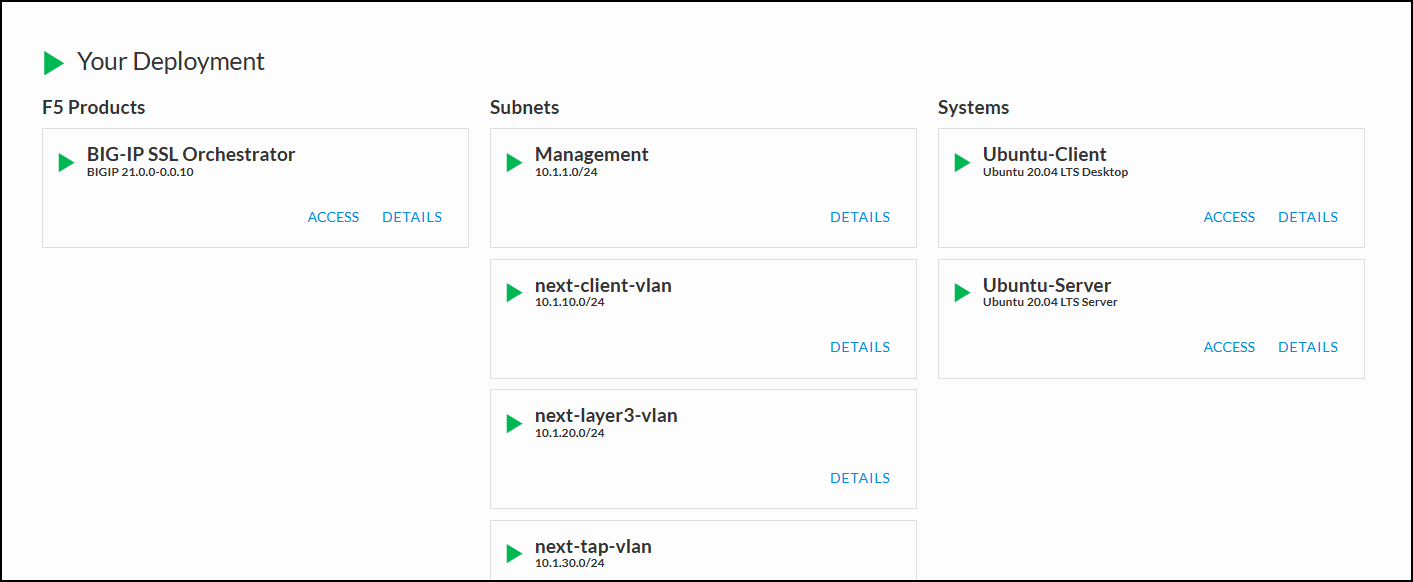Click the 10.1.30.0/24 subnet address

click(570, 563)
